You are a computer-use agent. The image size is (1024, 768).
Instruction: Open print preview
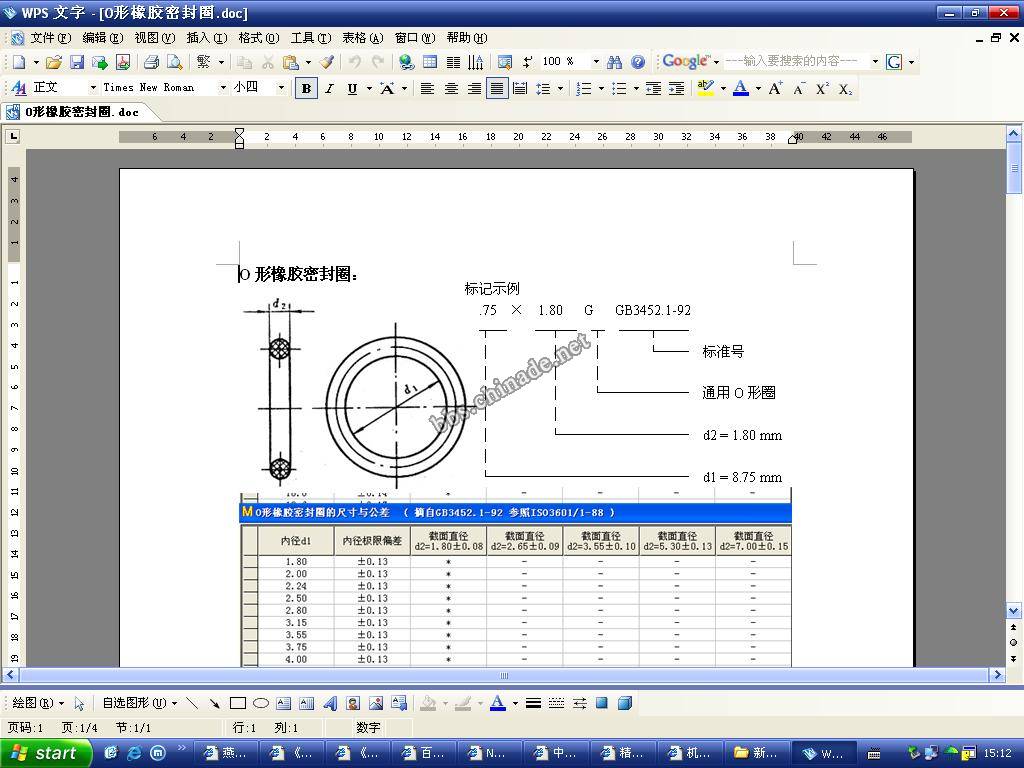click(x=174, y=62)
